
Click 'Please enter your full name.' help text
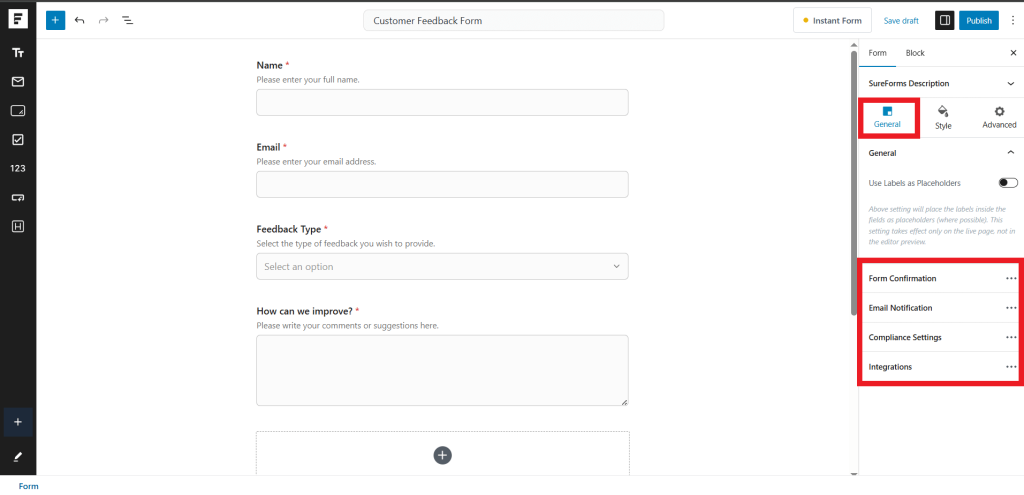[x=308, y=80]
